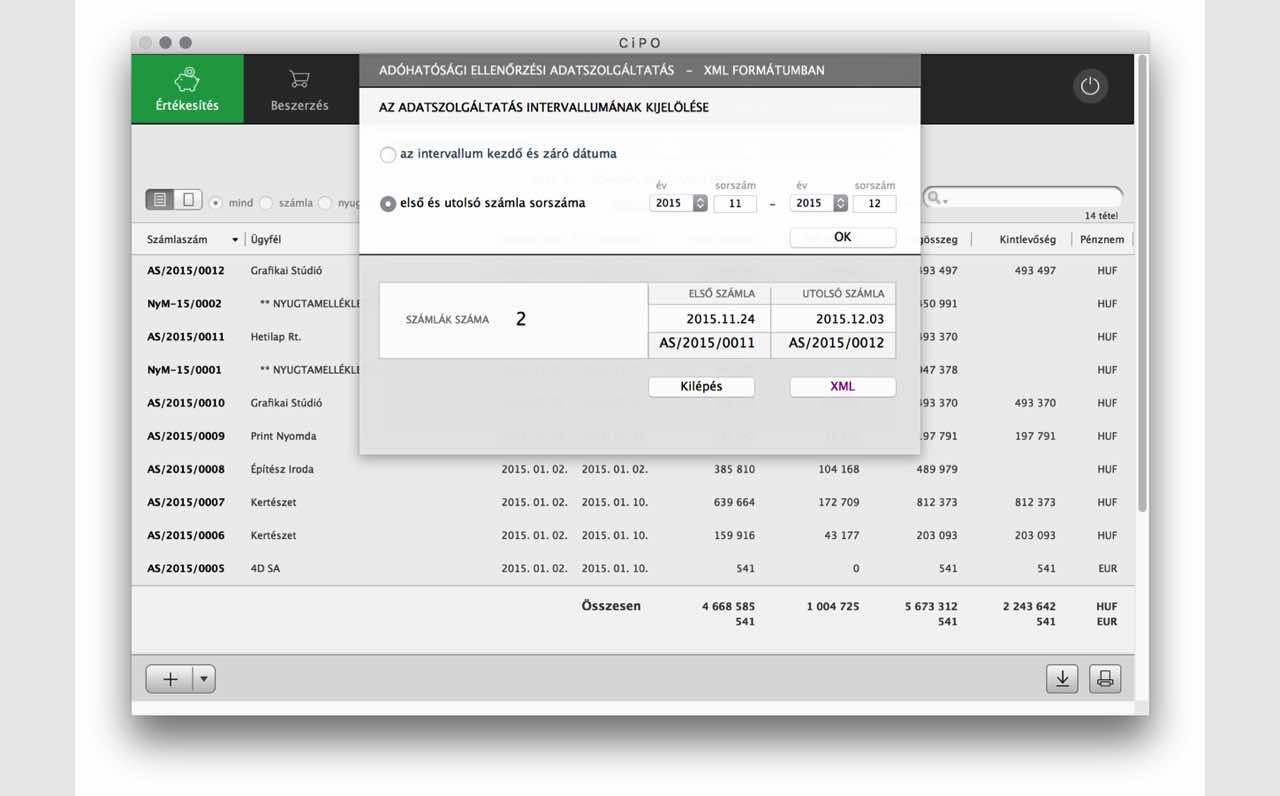Click the printer icon
Viewport: 1280px width, 796px height.
[1105, 679]
